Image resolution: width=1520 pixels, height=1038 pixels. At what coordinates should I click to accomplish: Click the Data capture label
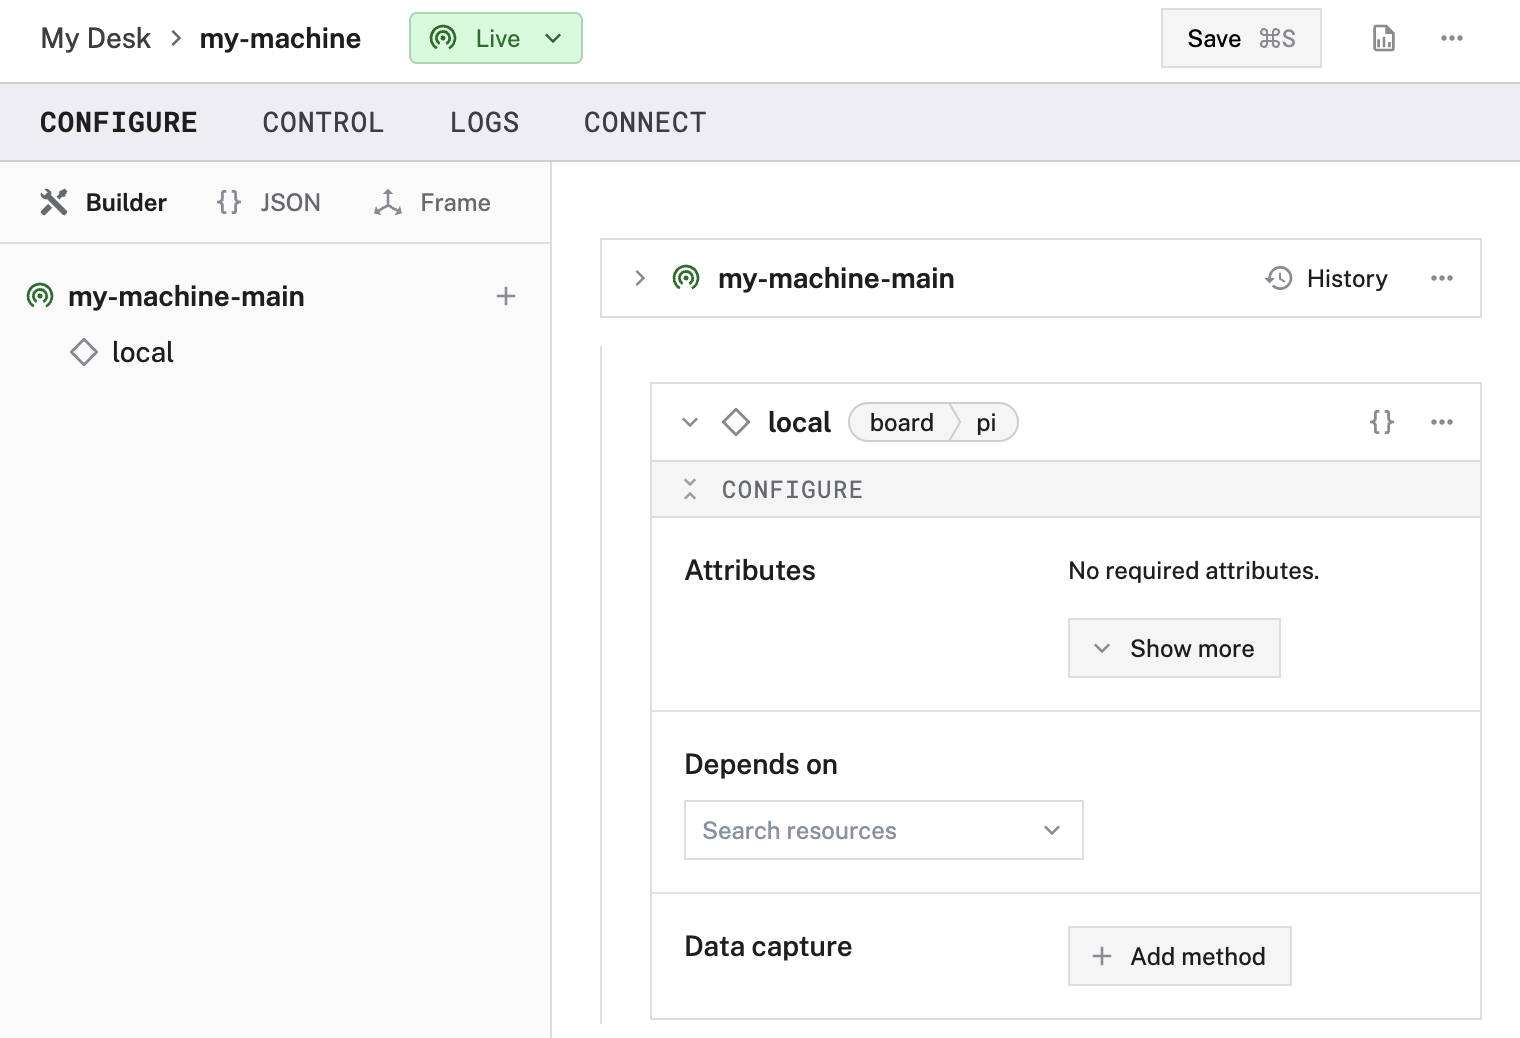click(x=768, y=946)
